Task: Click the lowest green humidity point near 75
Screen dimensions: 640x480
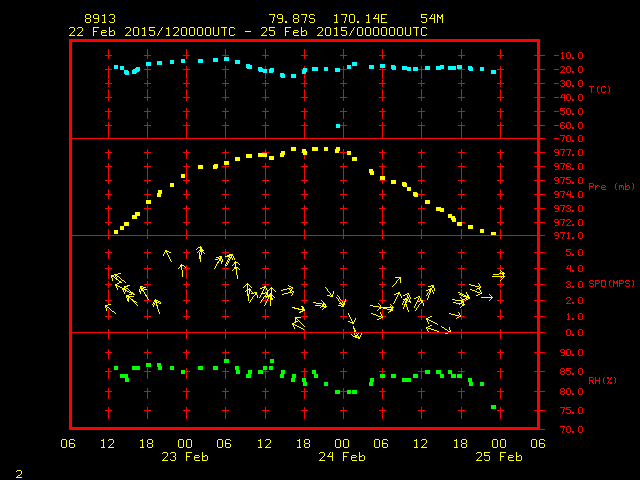Action: 494,407
